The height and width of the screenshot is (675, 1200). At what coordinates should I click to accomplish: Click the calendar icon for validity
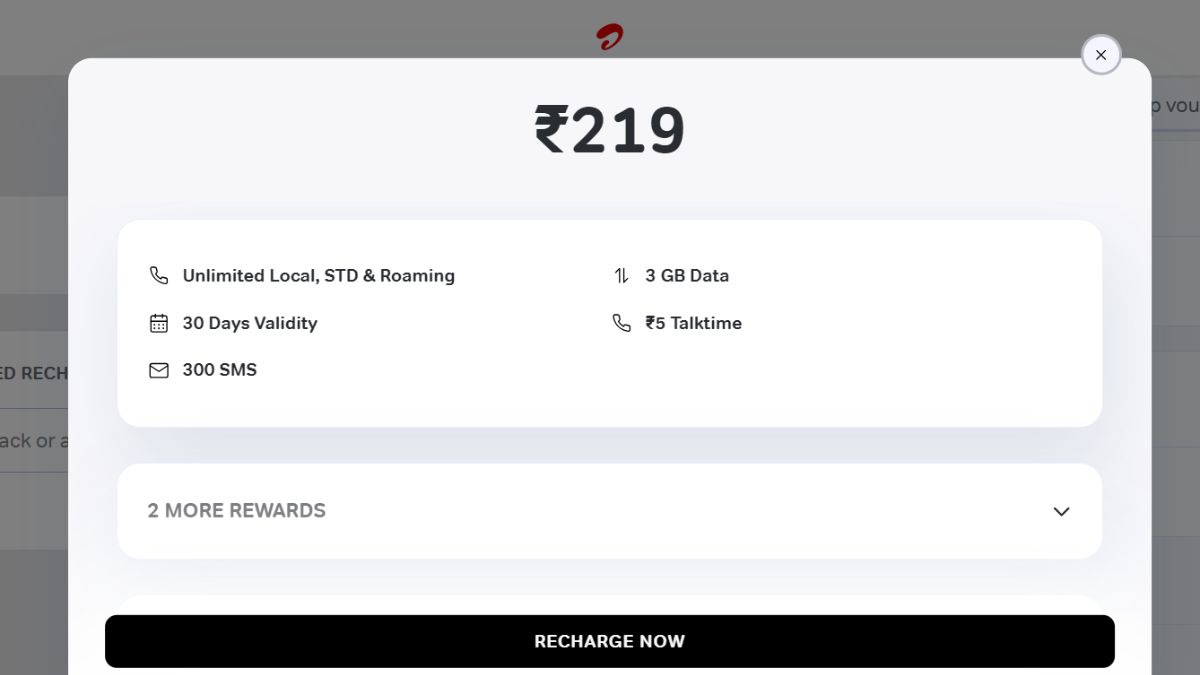pos(159,323)
